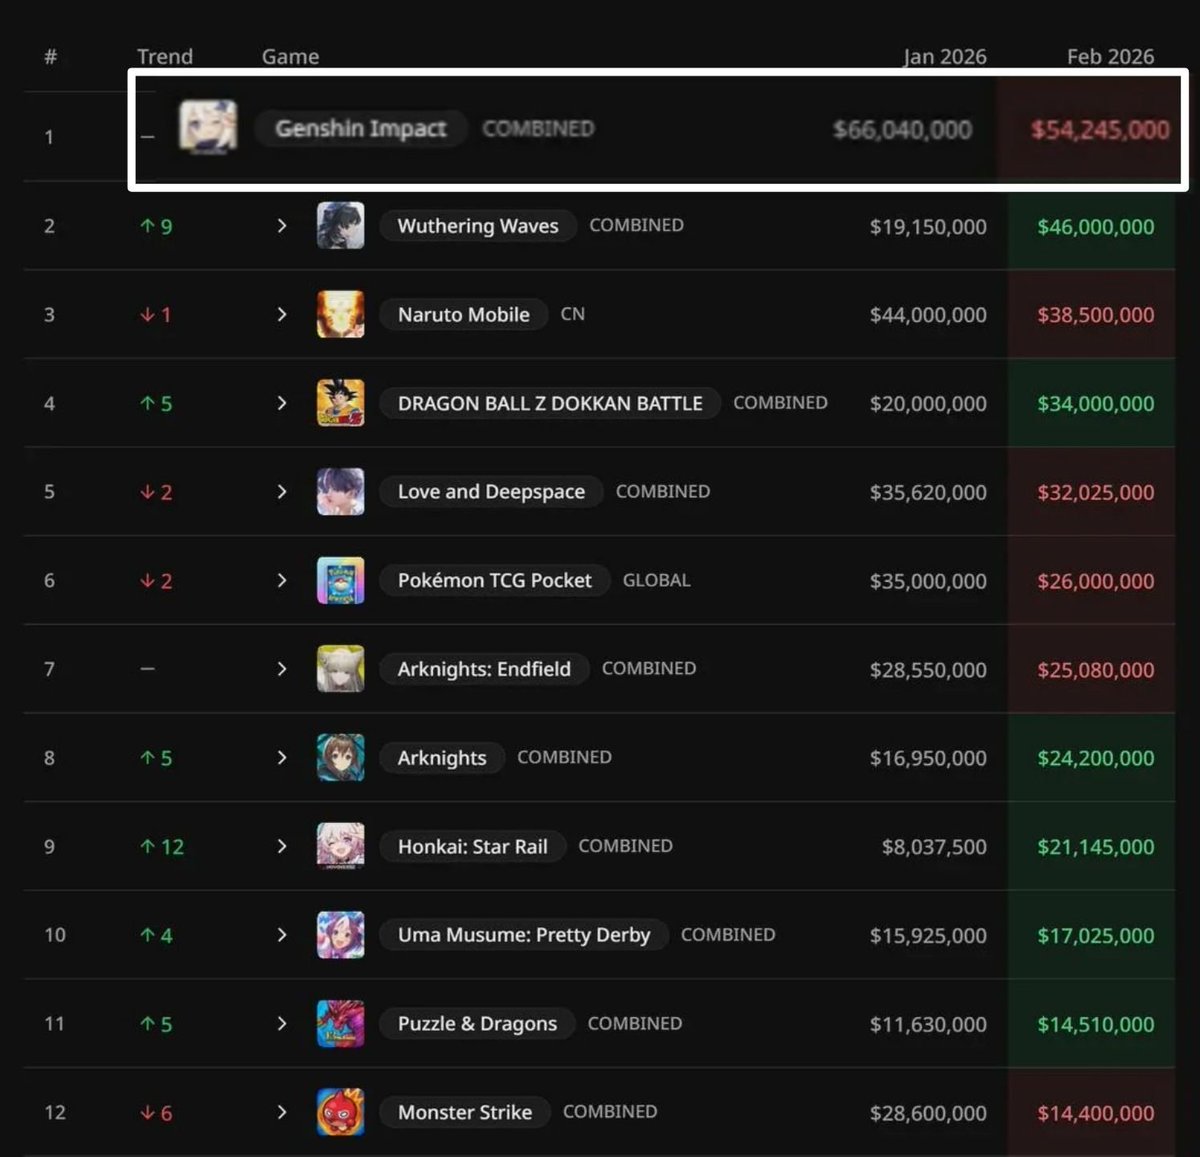Expand the Honkai: Star Rail row chevron

tap(282, 846)
